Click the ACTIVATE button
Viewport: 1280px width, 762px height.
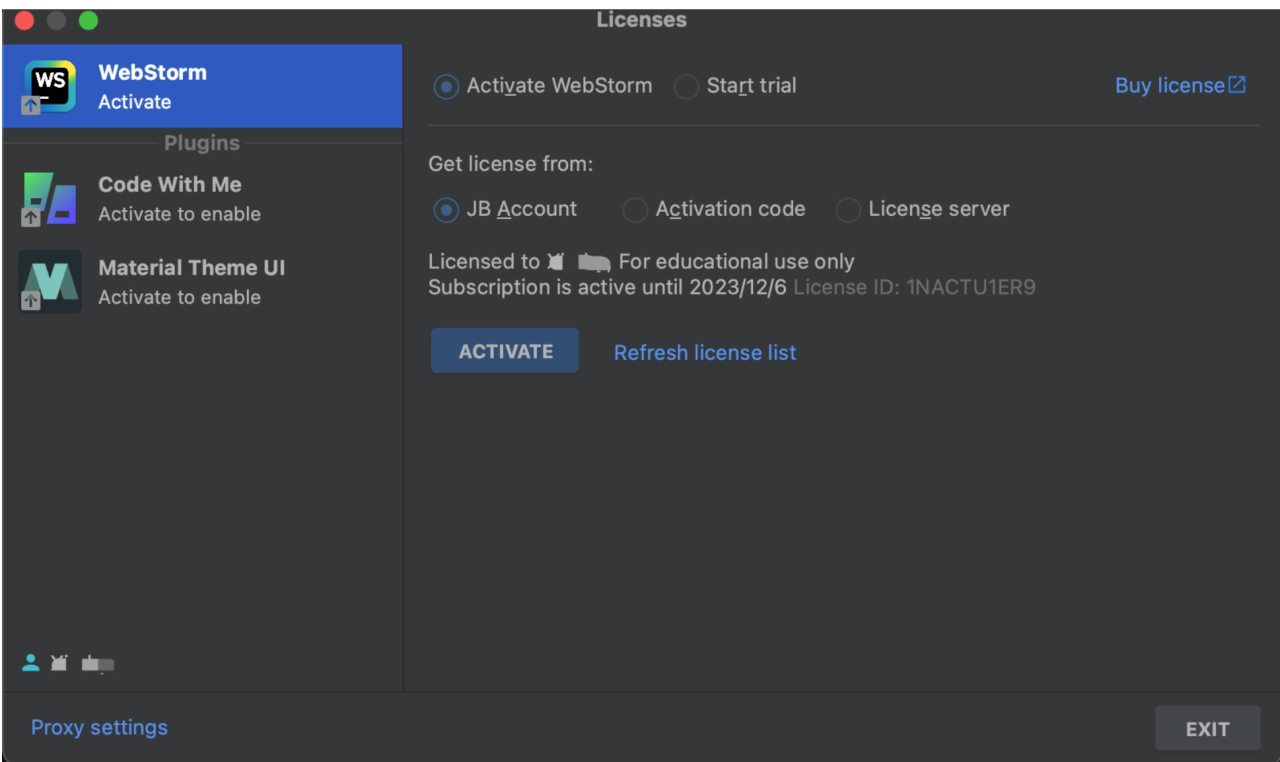coord(505,351)
